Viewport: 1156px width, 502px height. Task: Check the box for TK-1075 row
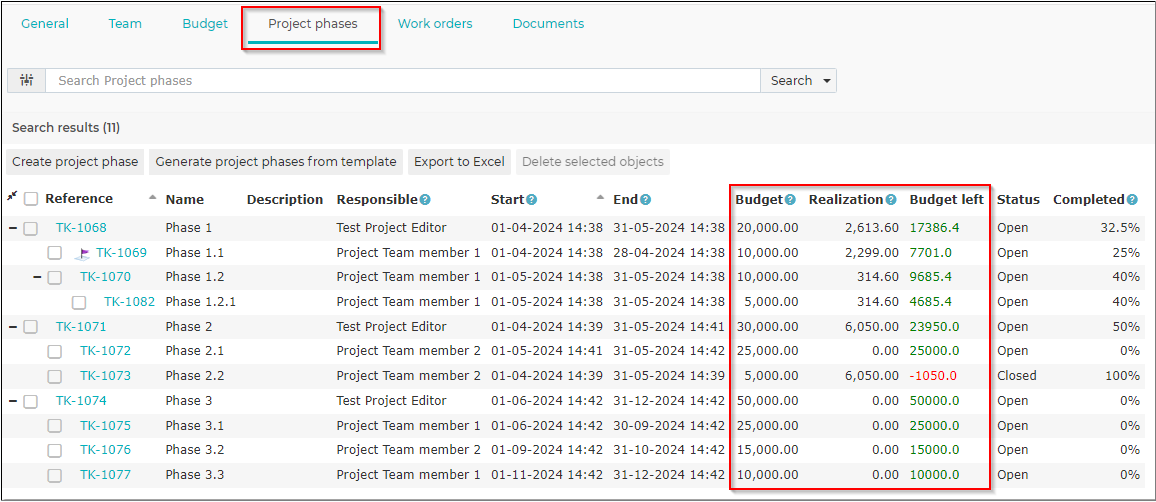(x=55, y=426)
